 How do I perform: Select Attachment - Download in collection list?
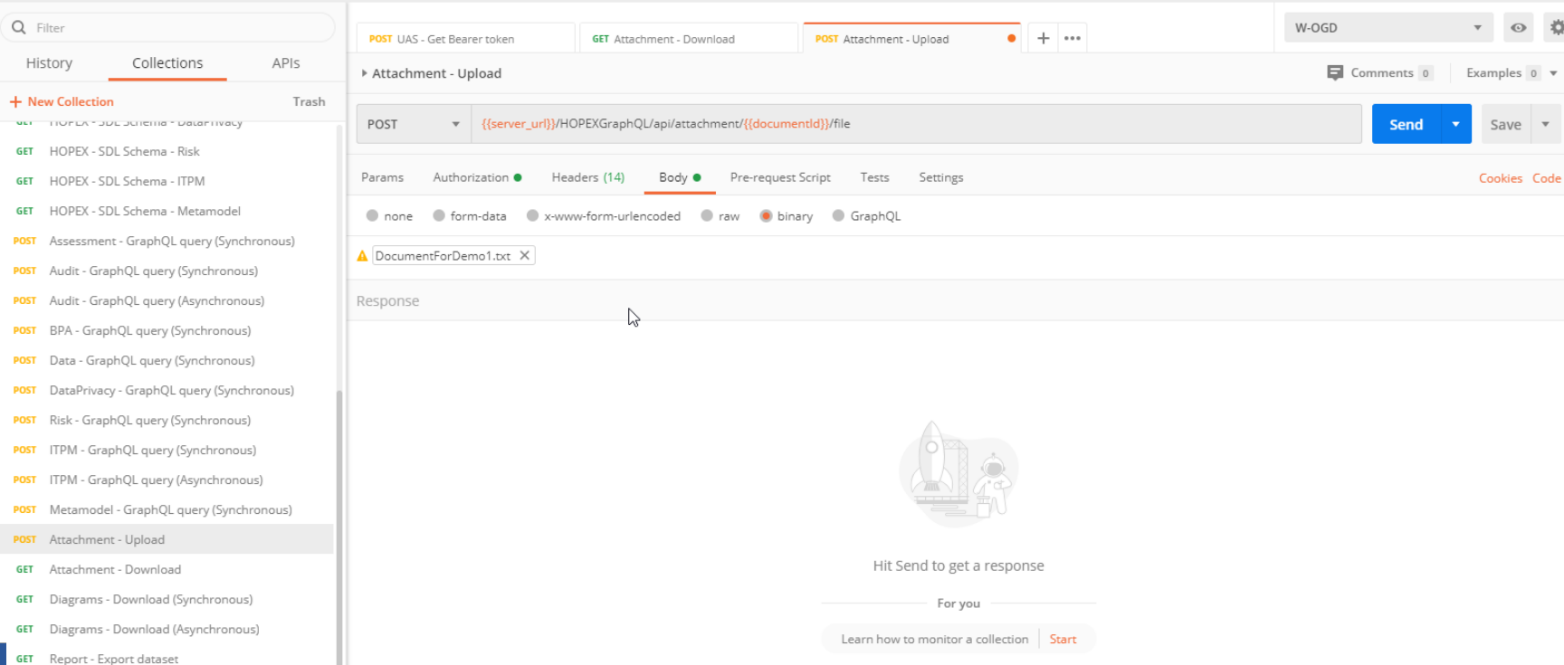point(115,569)
